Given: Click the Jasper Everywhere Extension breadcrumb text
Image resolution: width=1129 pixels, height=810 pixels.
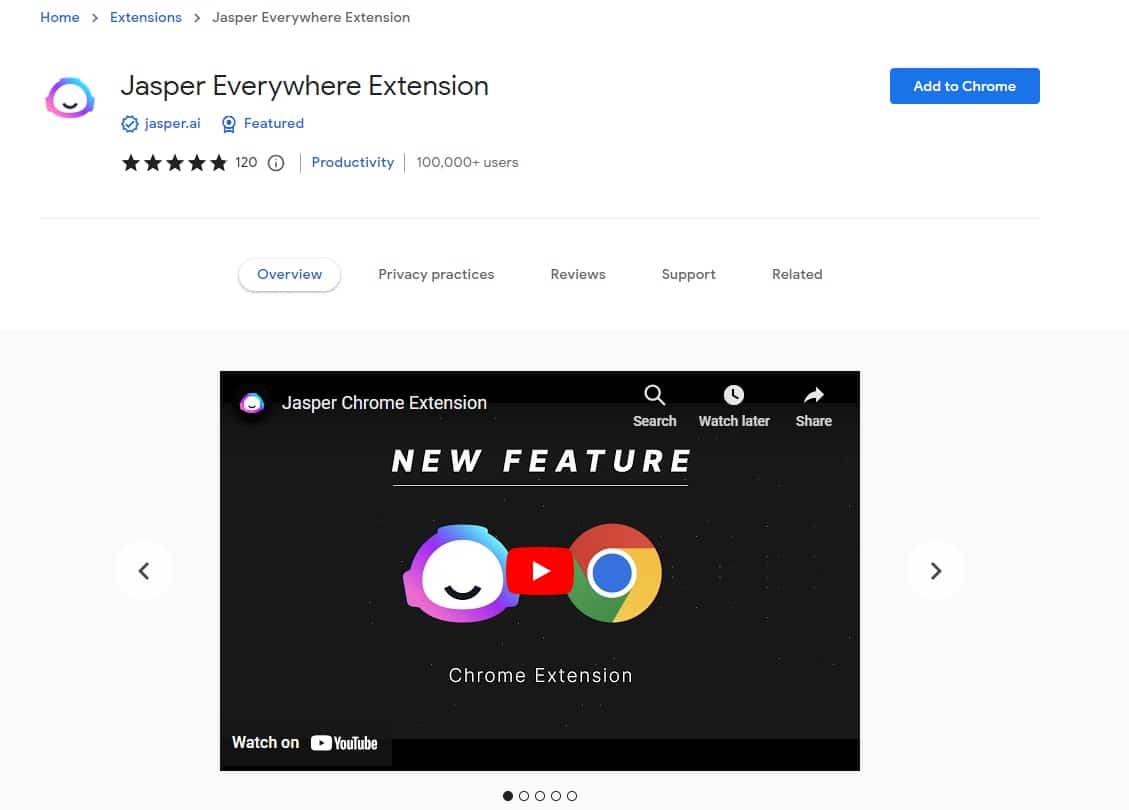Looking at the screenshot, I should click(x=311, y=17).
